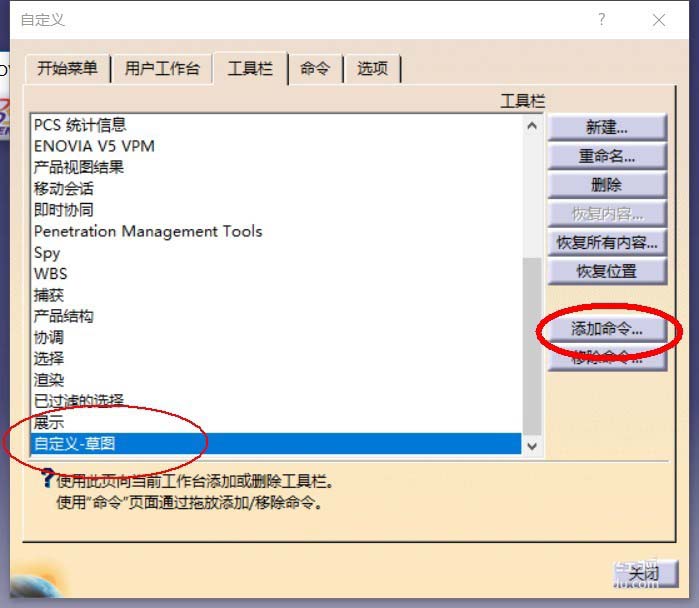Click the 恢复位置 button
The width and height of the screenshot is (699, 608).
[607, 271]
